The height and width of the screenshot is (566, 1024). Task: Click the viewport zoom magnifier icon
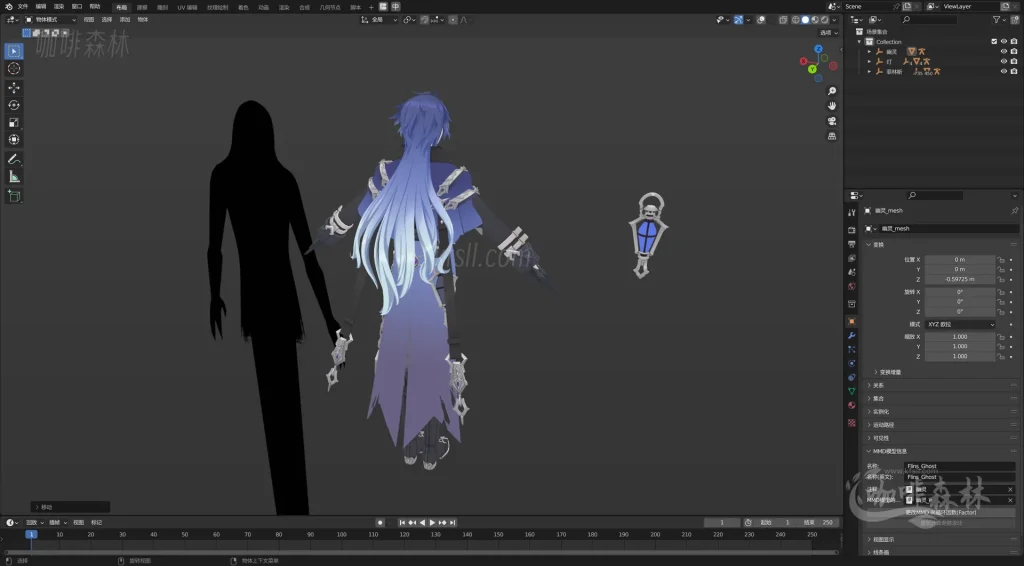click(832, 91)
